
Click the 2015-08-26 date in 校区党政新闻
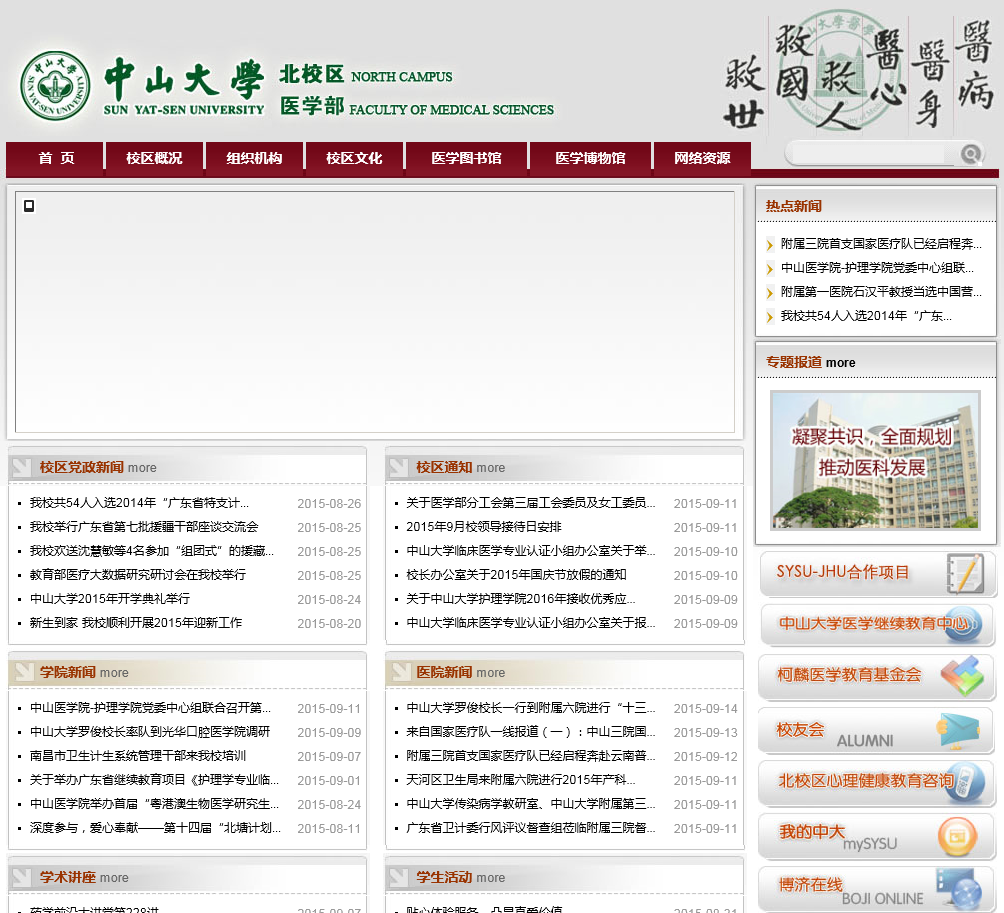pos(329,504)
